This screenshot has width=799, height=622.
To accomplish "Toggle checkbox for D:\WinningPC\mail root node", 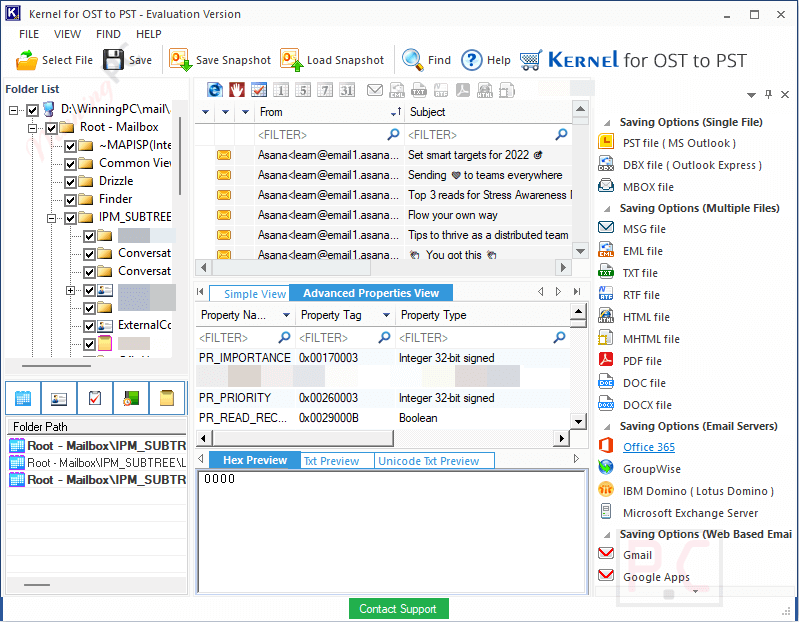I will click(x=33, y=110).
